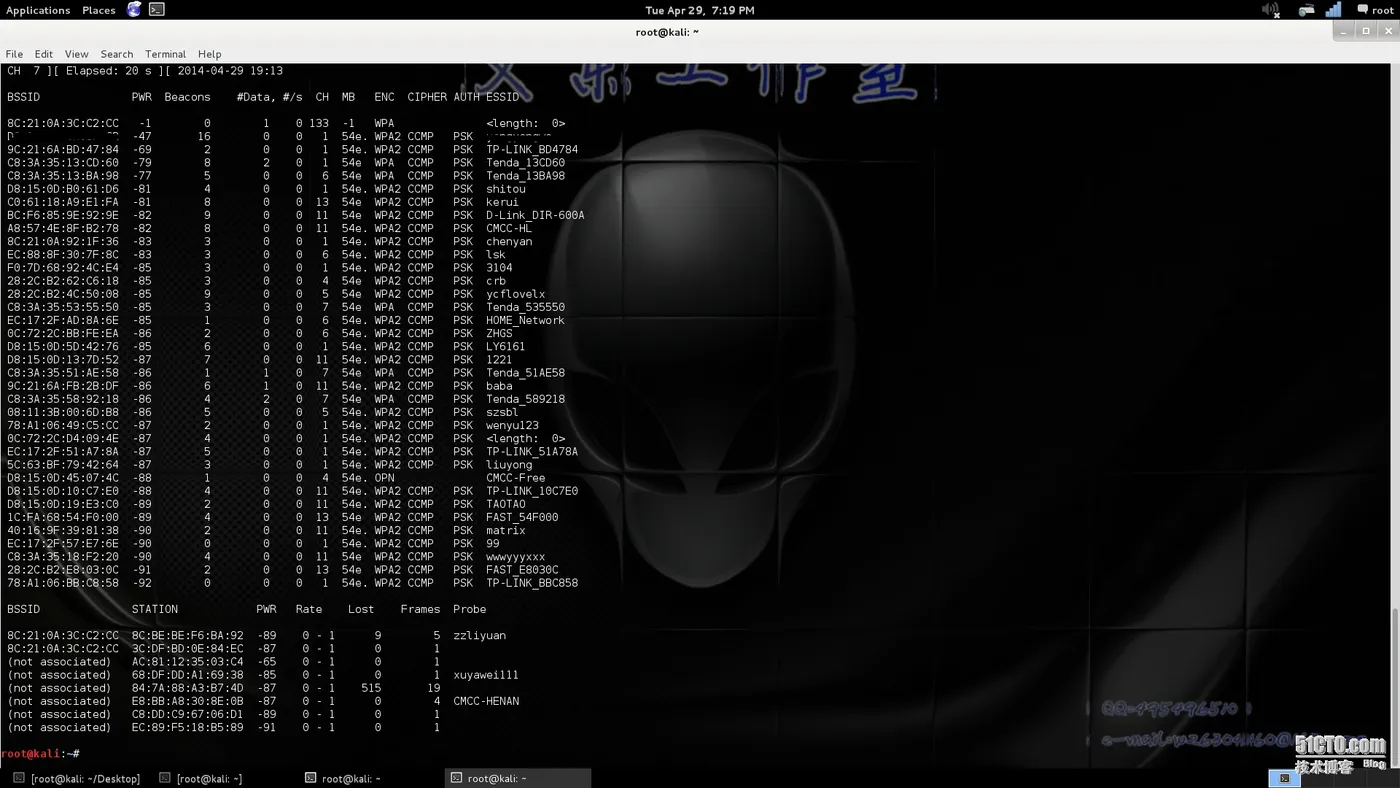Click the ESSID CMCC-HL
Image resolution: width=1400 pixels, height=788 pixels.
[509, 228]
